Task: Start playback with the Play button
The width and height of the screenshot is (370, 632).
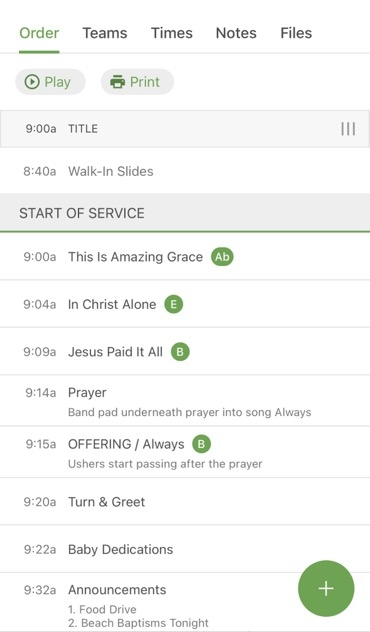Action: tap(50, 82)
